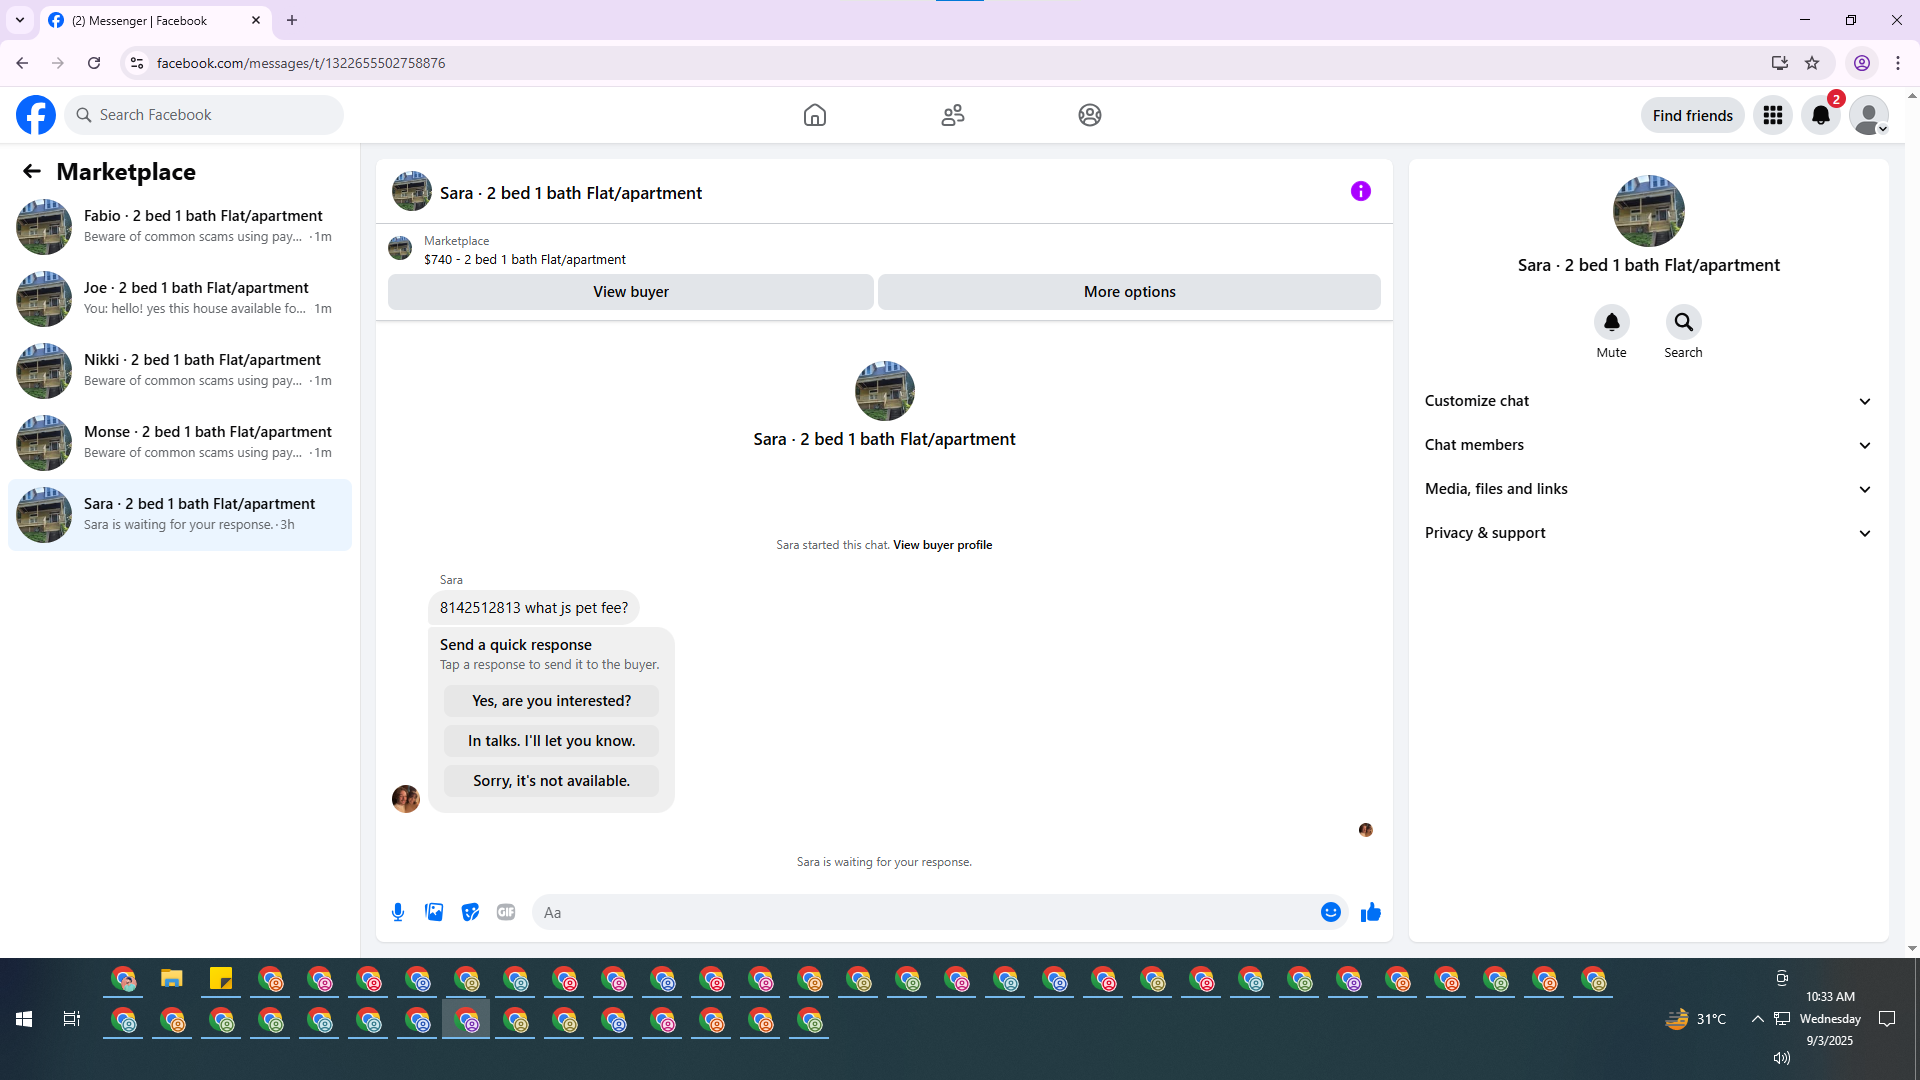
Task: Open the taskbar volume icon
Action: [1782, 1058]
